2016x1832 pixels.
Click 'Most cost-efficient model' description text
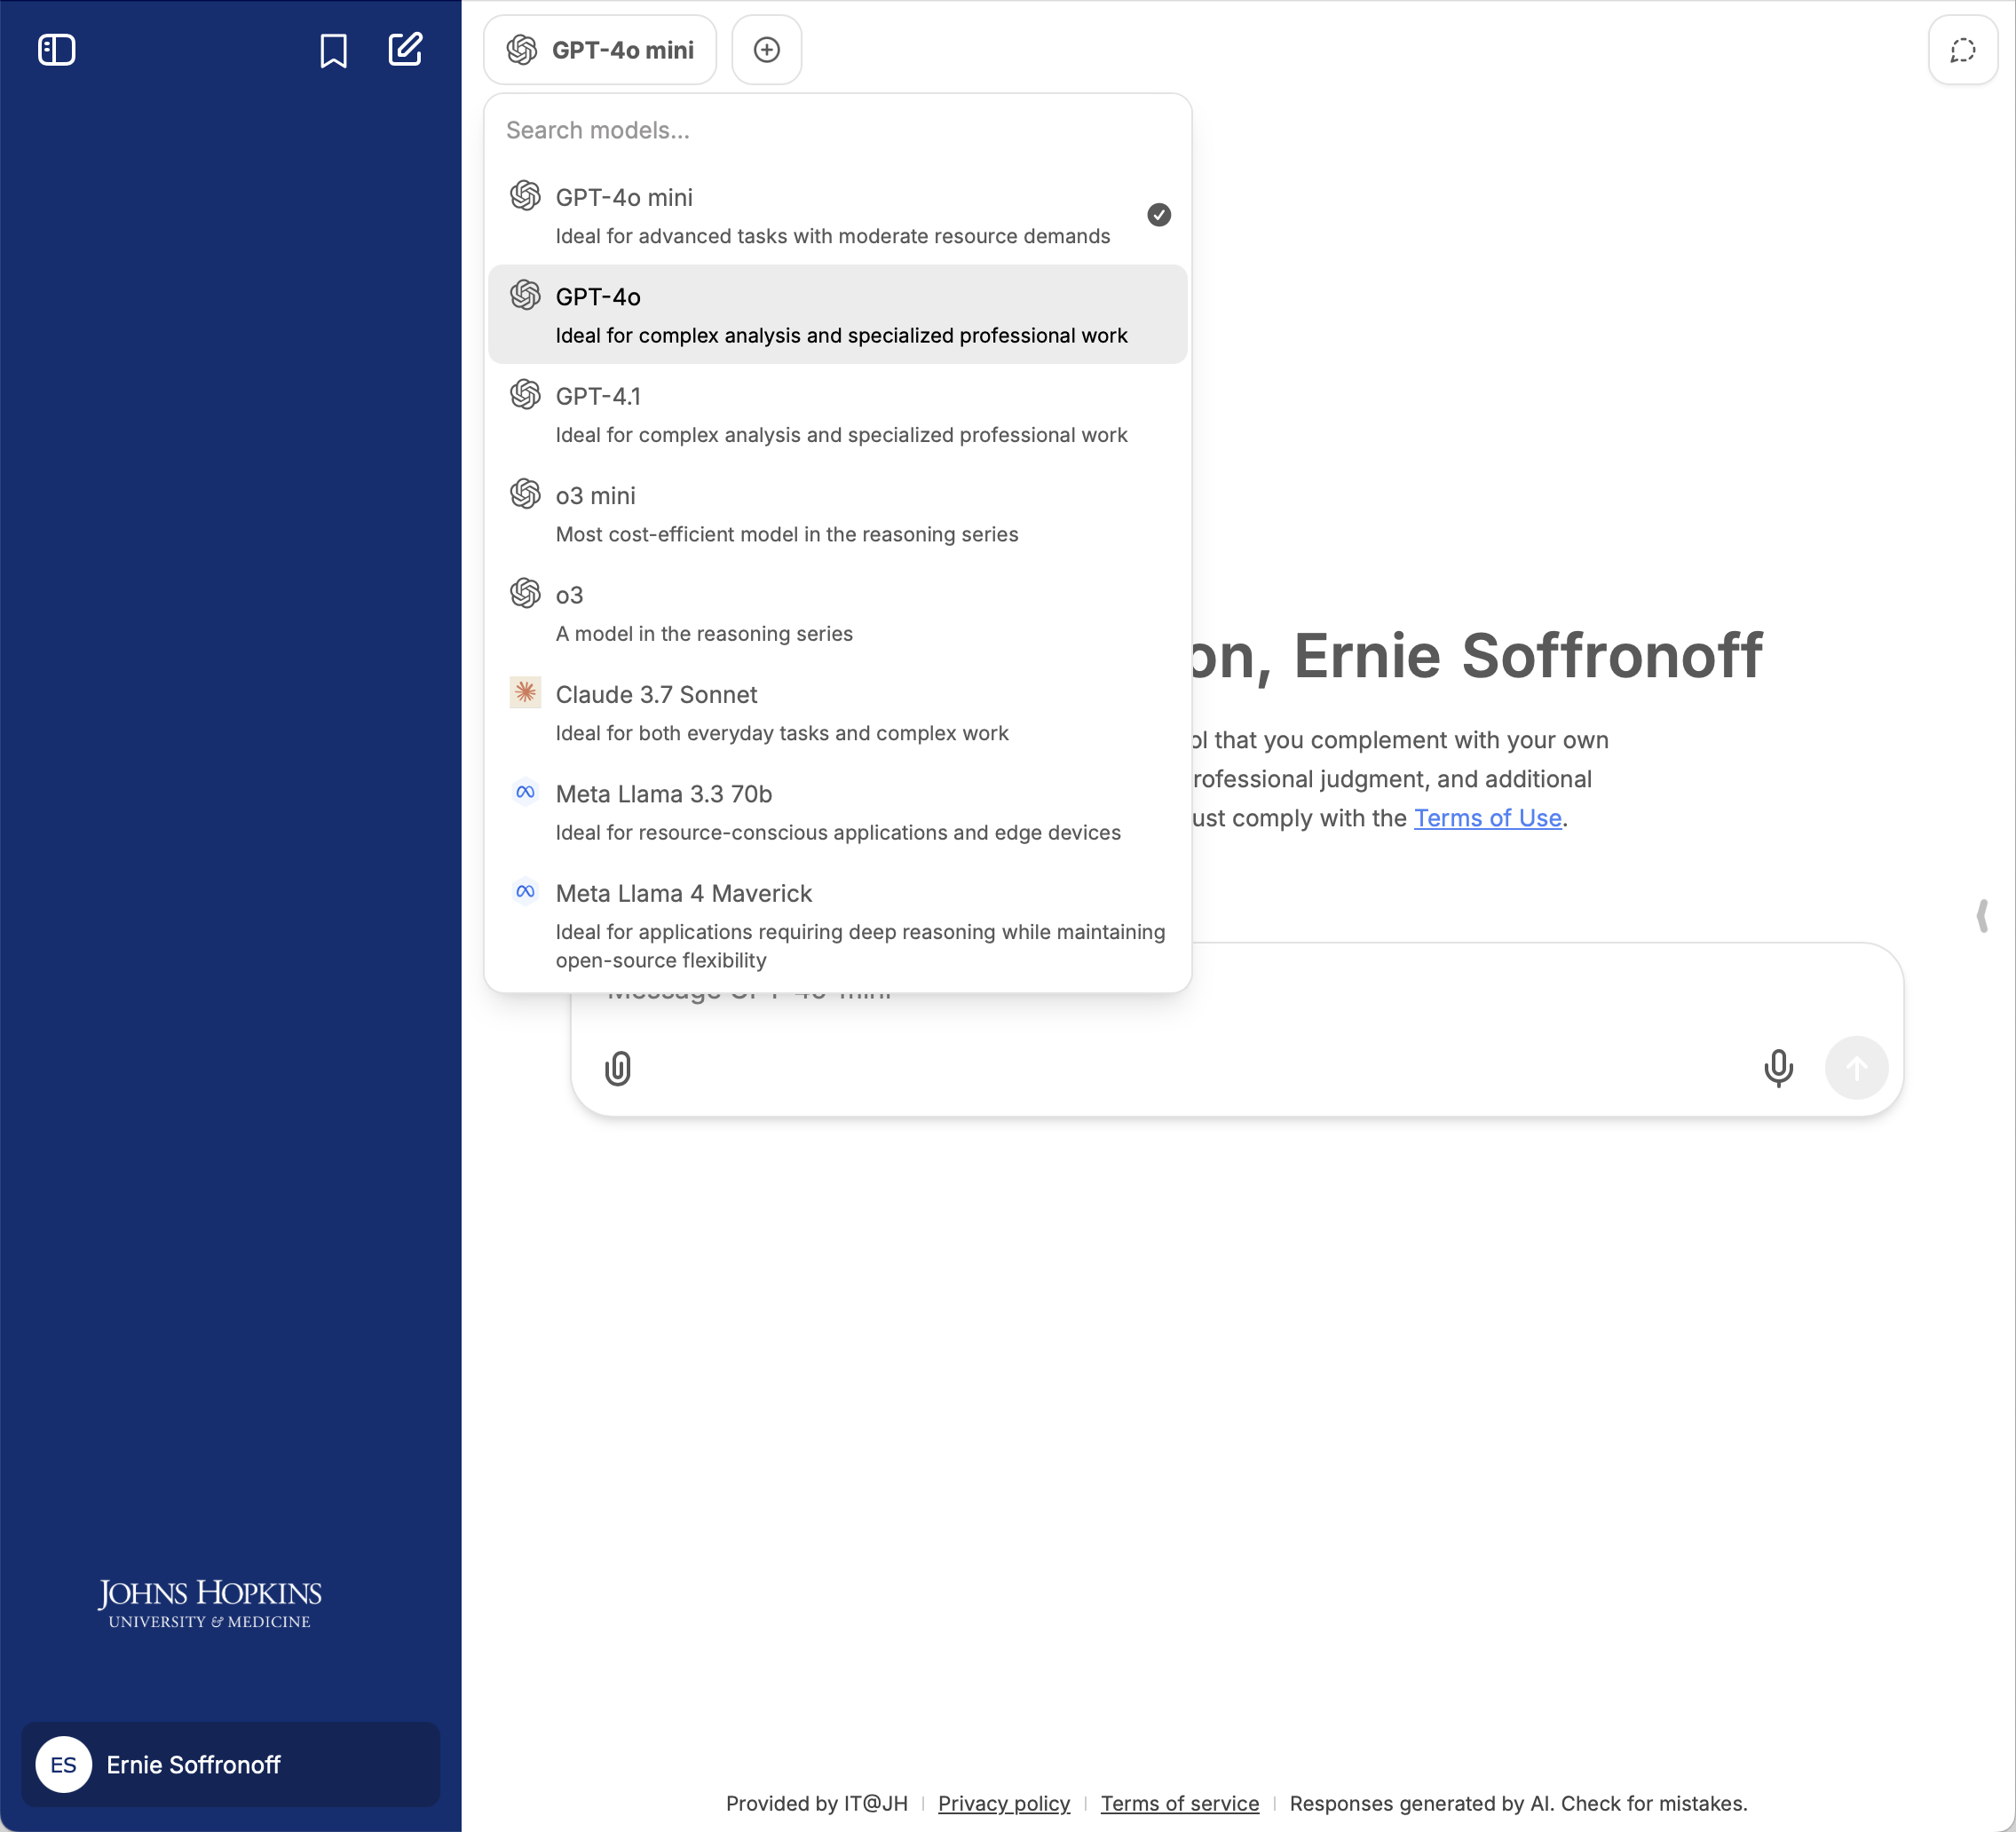pos(787,534)
